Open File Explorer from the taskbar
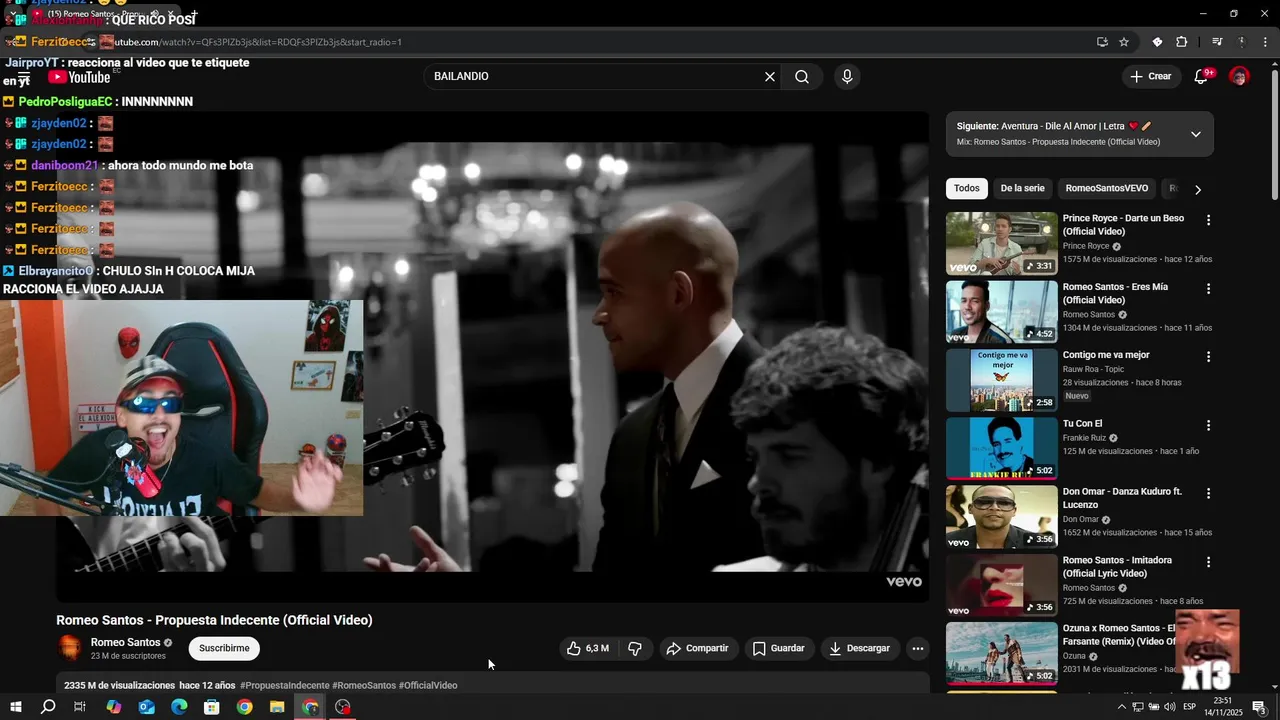Image resolution: width=1280 pixels, height=720 pixels. click(277, 707)
